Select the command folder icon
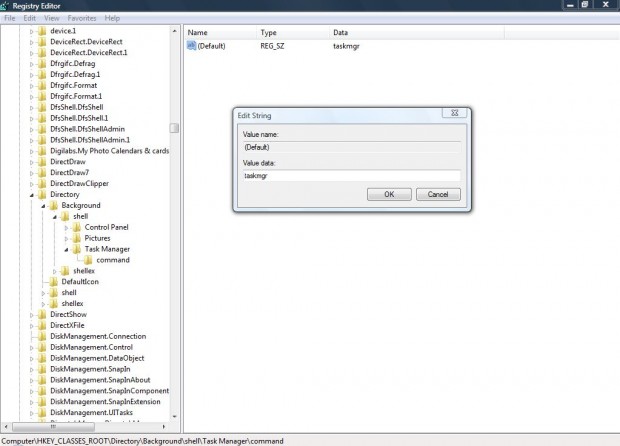 coord(88,260)
